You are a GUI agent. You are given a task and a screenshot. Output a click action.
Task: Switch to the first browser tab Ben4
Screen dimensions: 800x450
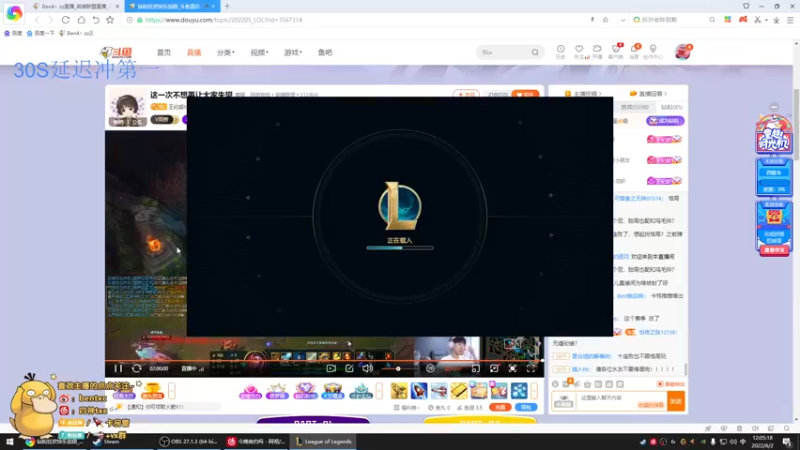[75, 6]
